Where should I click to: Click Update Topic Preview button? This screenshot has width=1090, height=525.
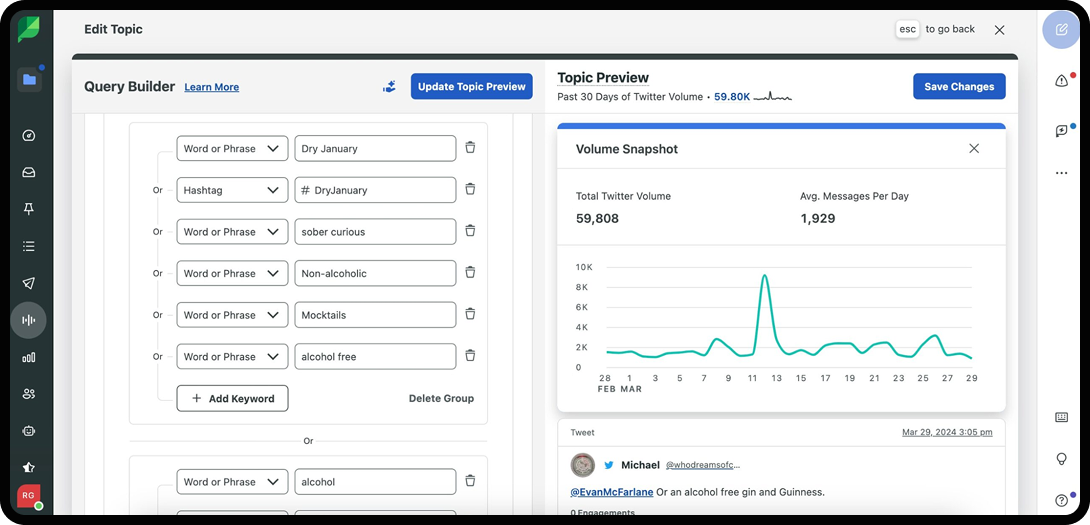point(471,87)
